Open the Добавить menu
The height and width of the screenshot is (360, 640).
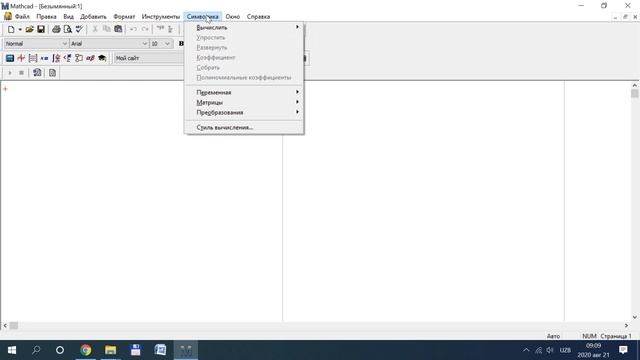[93, 17]
